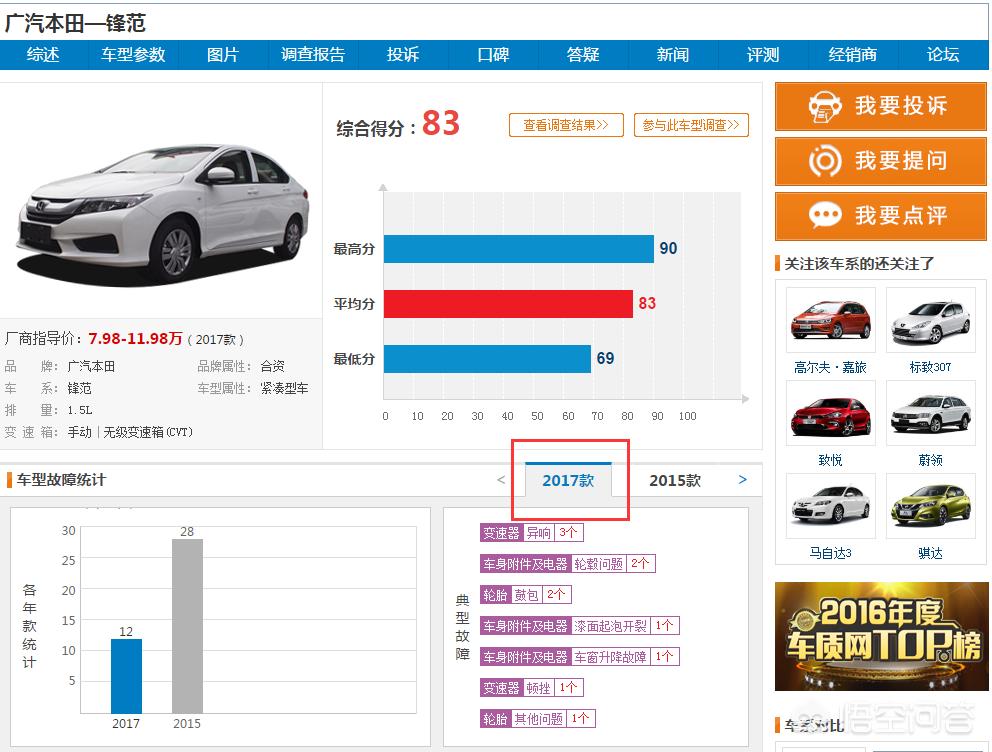This screenshot has width=992, height=752.
Task: Open the 蔚领 car thumbnail
Action: (931, 414)
